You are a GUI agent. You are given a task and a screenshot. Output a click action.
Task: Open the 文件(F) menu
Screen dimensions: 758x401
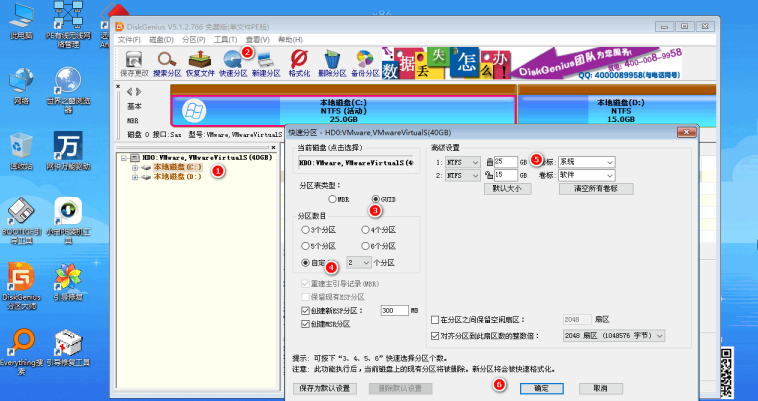(x=129, y=40)
